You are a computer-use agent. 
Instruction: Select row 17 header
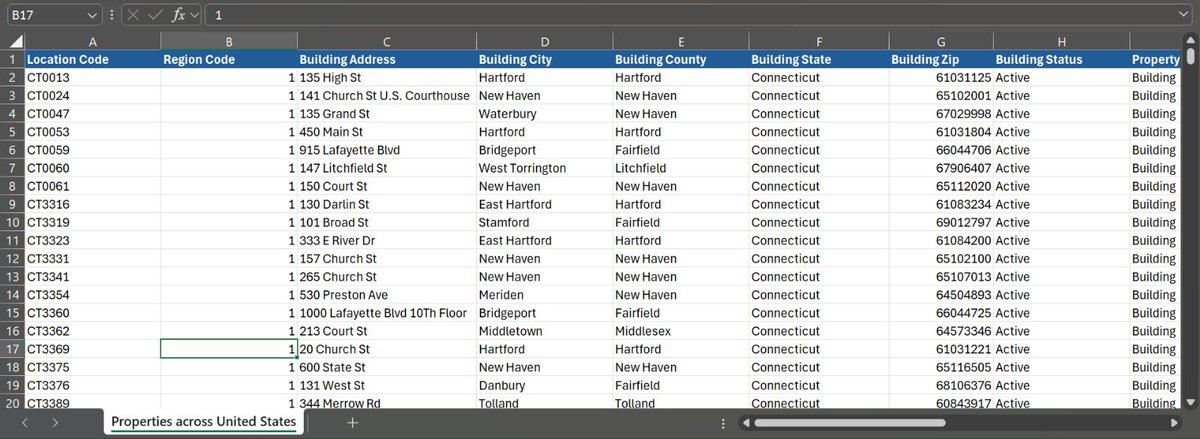12,349
